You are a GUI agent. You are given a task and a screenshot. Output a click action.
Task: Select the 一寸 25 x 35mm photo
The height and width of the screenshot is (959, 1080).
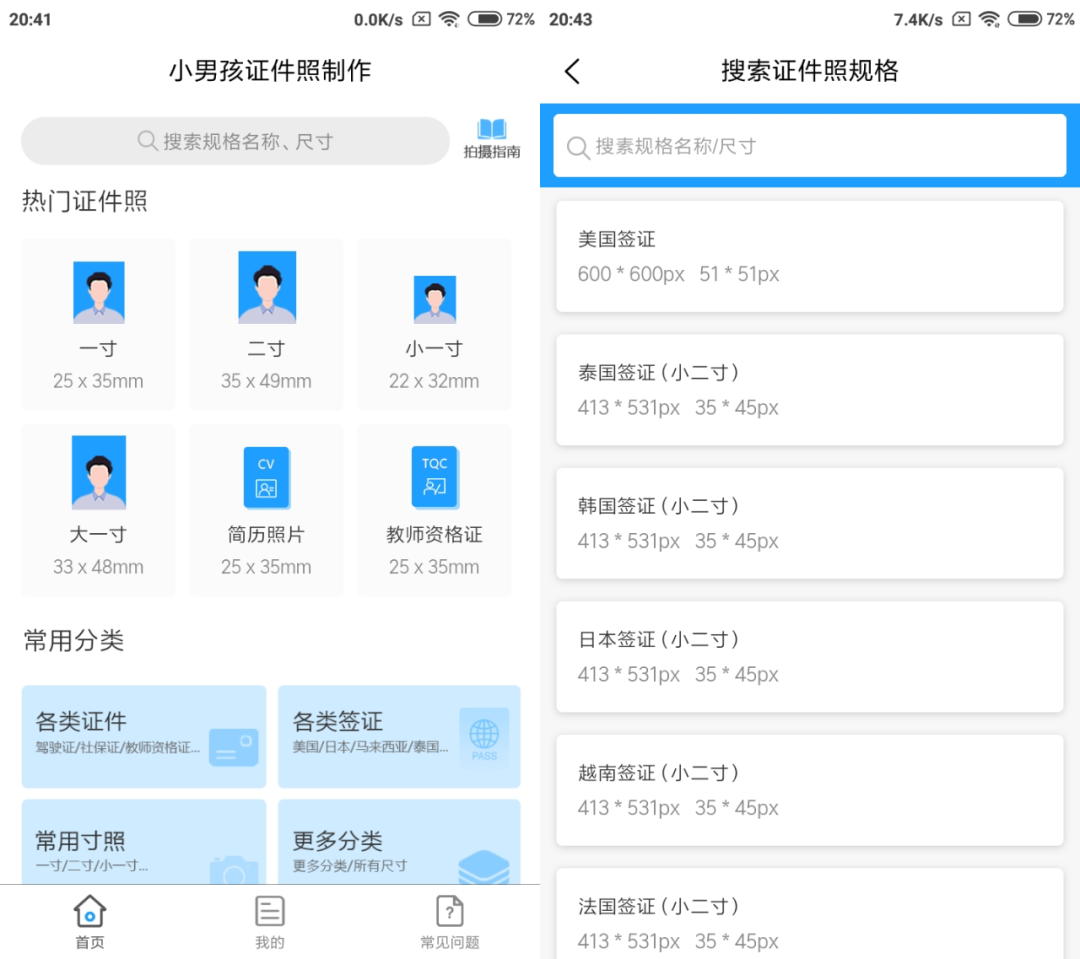pos(98,324)
